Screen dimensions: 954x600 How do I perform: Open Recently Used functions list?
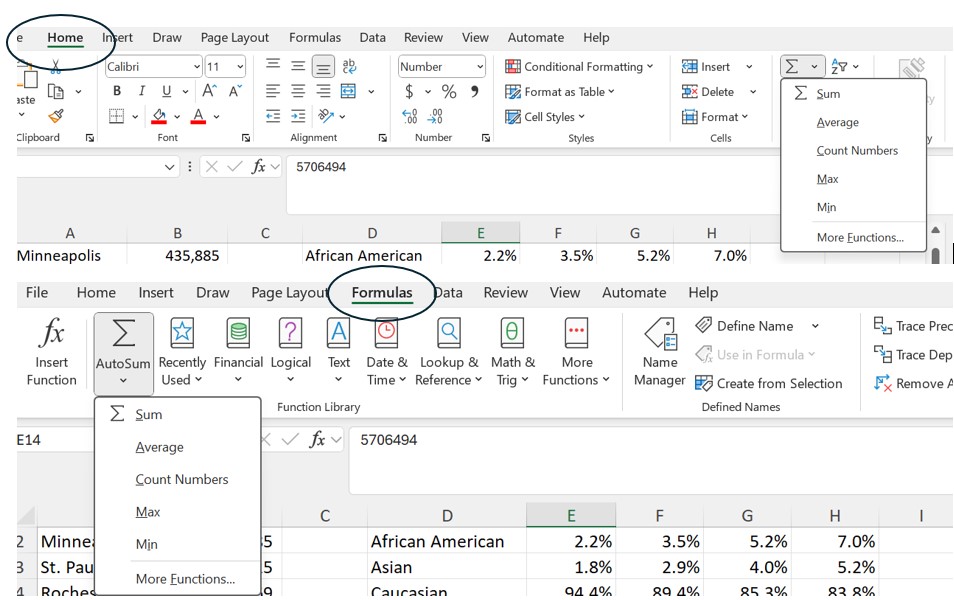pyautogui.click(x=182, y=352)
